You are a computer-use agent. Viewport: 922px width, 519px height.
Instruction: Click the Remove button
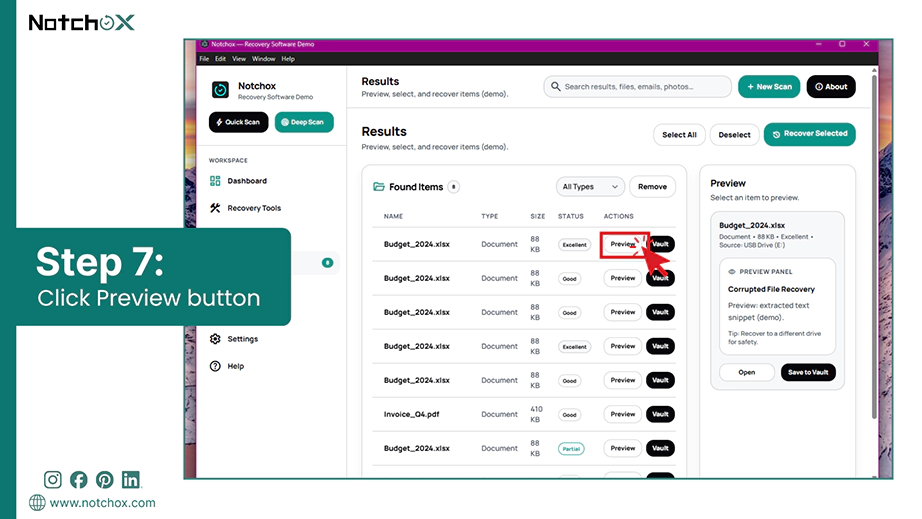coord(652,186)
